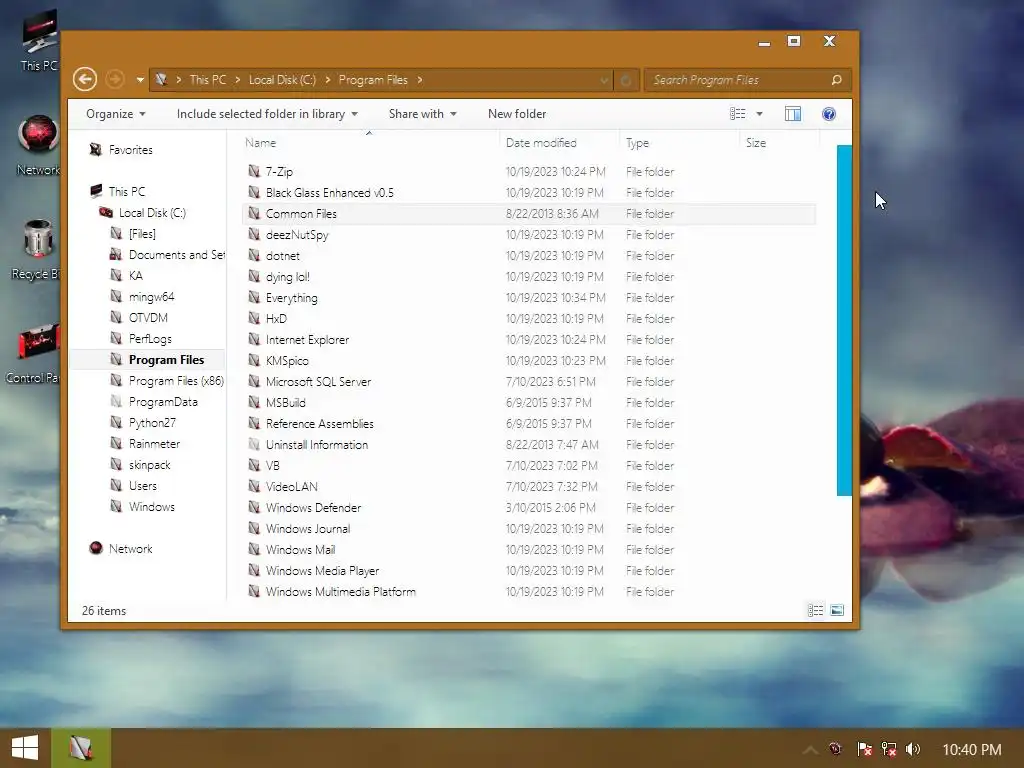Select the MSBuild folder name
Viewport: 1024px width, 768px height.
point(285,402)
